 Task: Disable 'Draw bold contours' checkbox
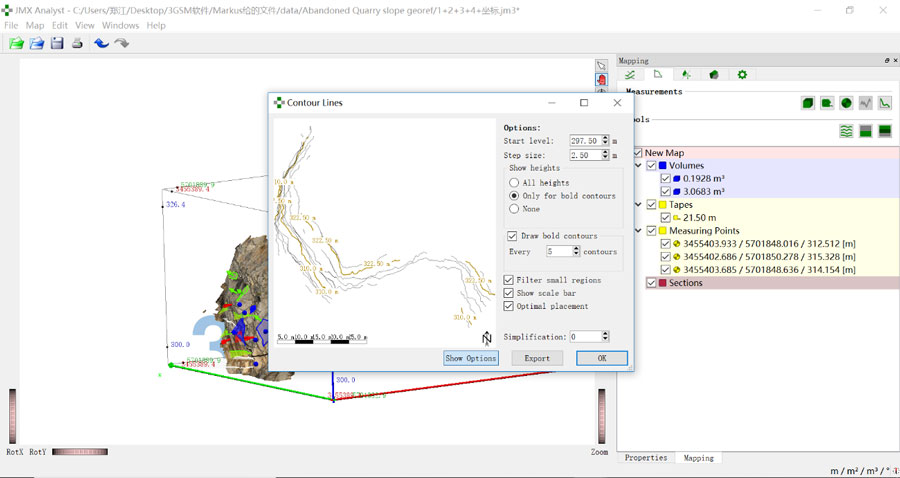pos(513,236)
